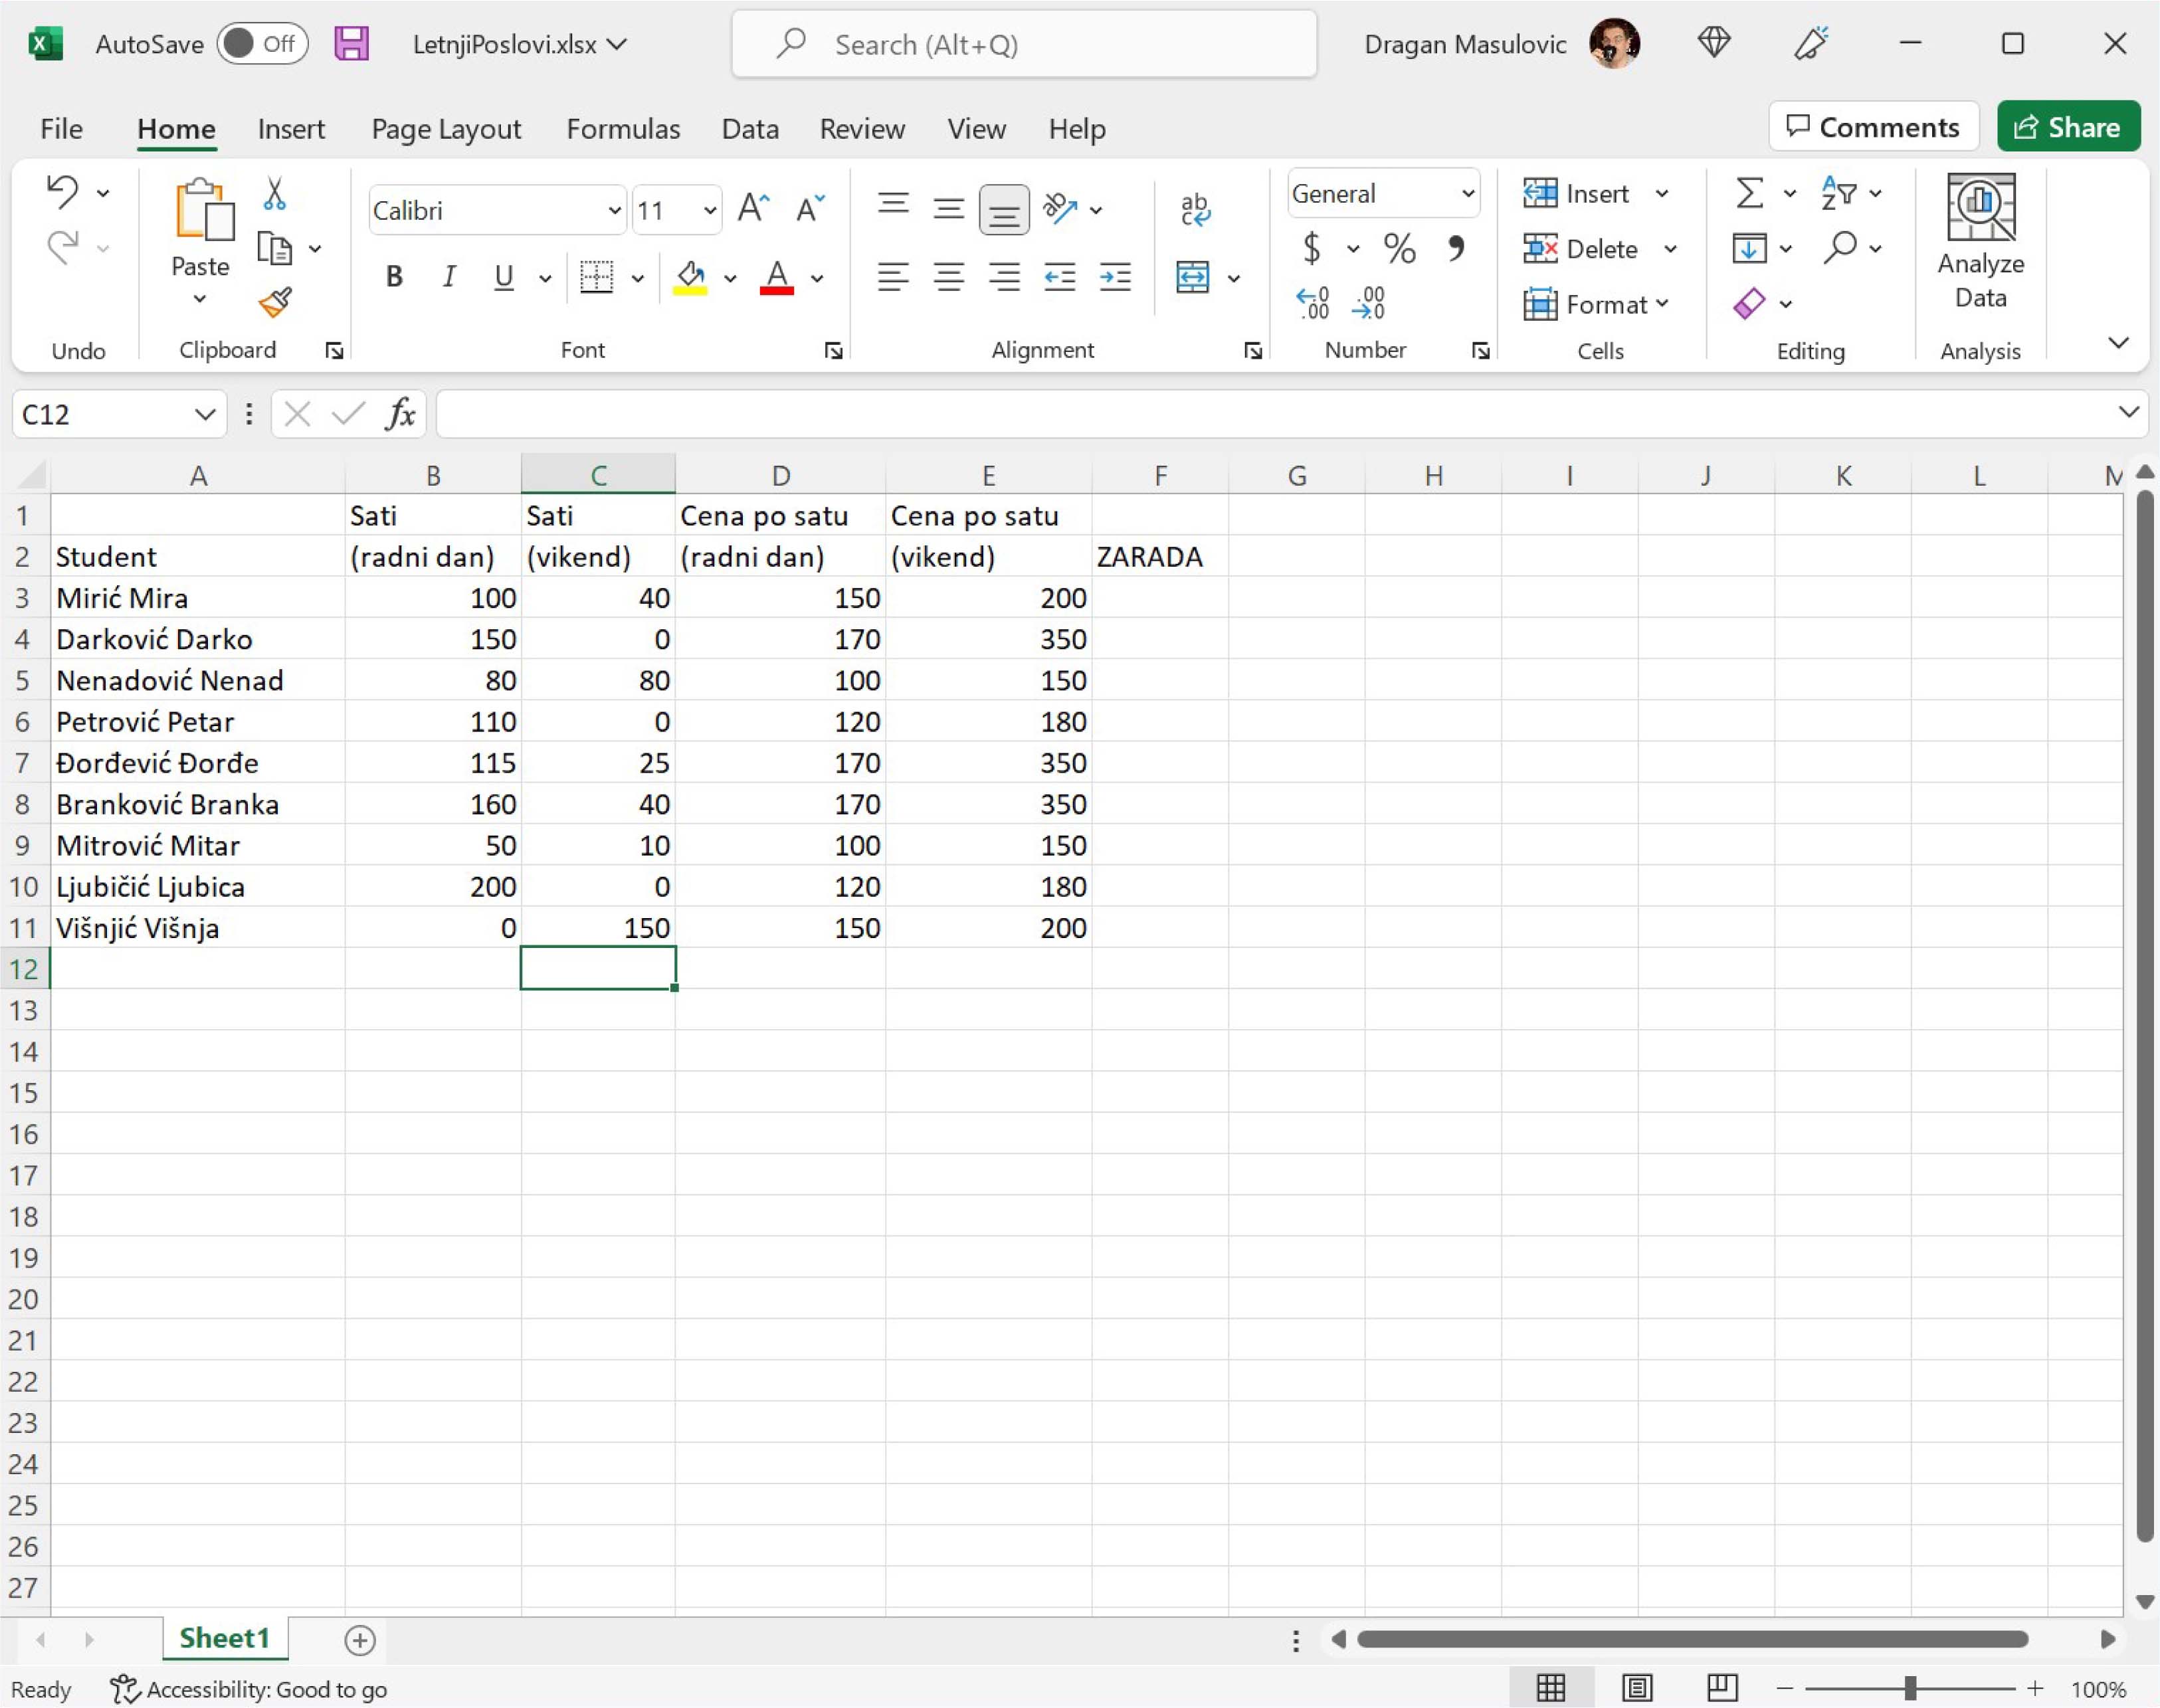Image resolution: width=2160 pixels, height=1708 pixels.
Task: Toggle the AutoSave switch
Action: 262,44
